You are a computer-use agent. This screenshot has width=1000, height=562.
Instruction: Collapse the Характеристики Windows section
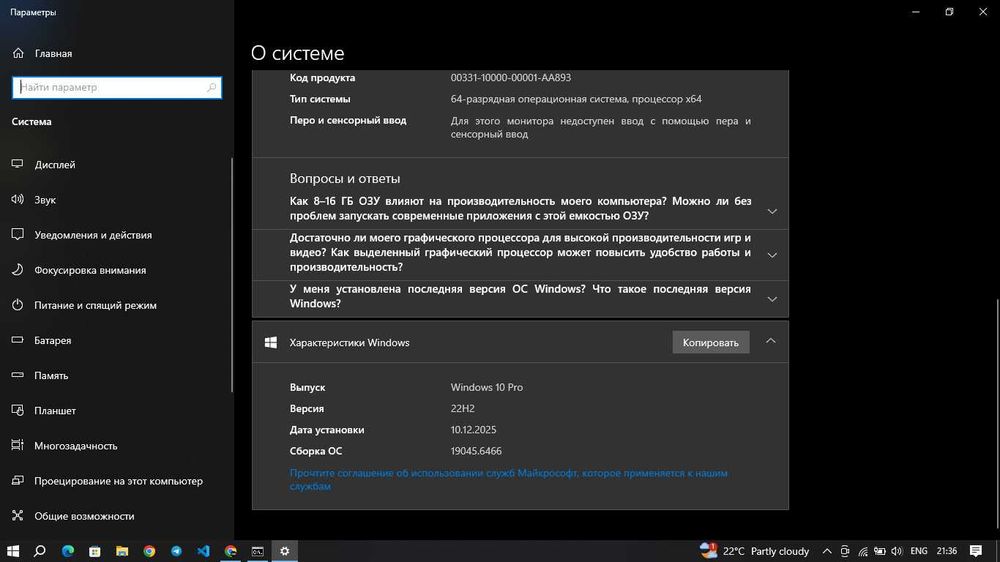pyautogui.click(x=771, y=341)
